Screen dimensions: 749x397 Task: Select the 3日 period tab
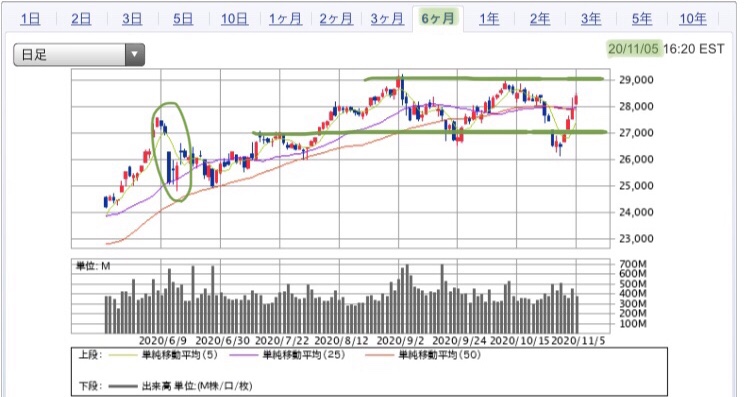pos(132,19)
